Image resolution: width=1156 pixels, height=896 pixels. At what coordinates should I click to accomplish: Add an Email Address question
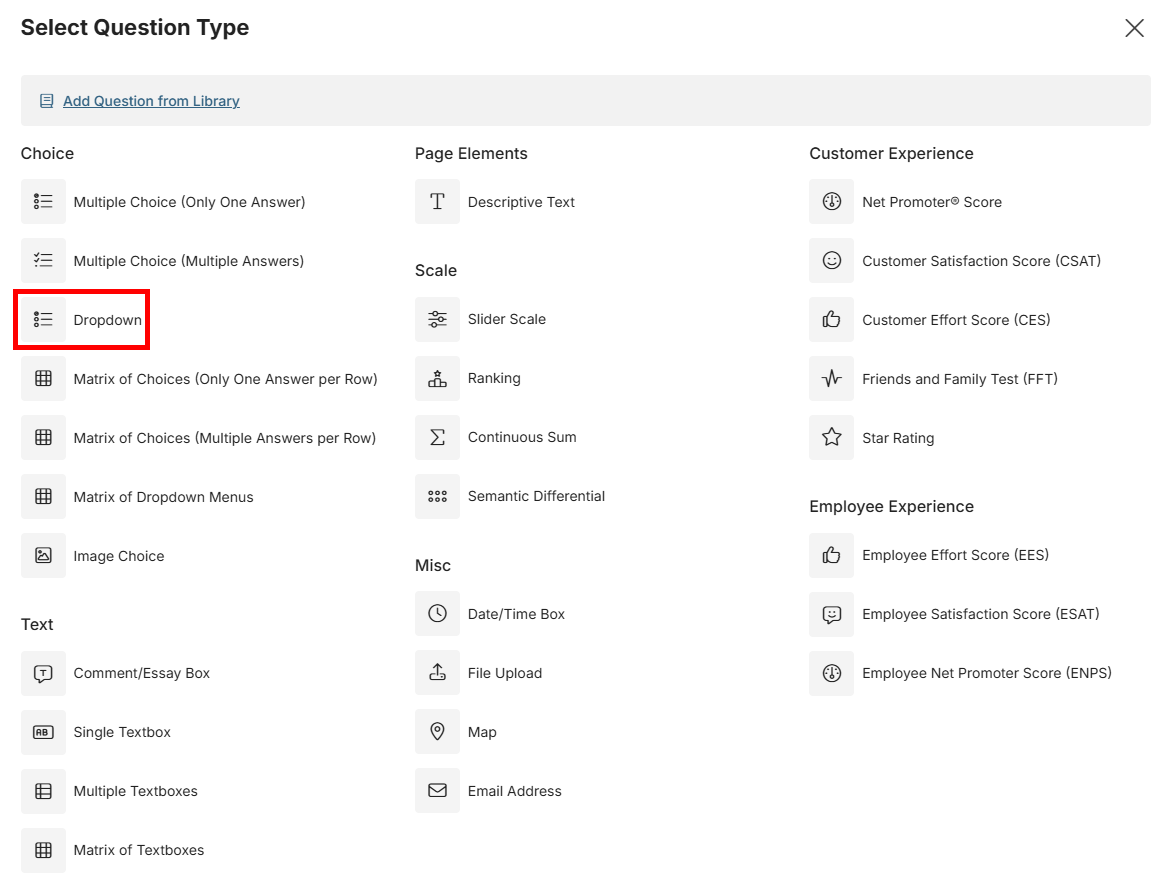[x=515, y=791]
